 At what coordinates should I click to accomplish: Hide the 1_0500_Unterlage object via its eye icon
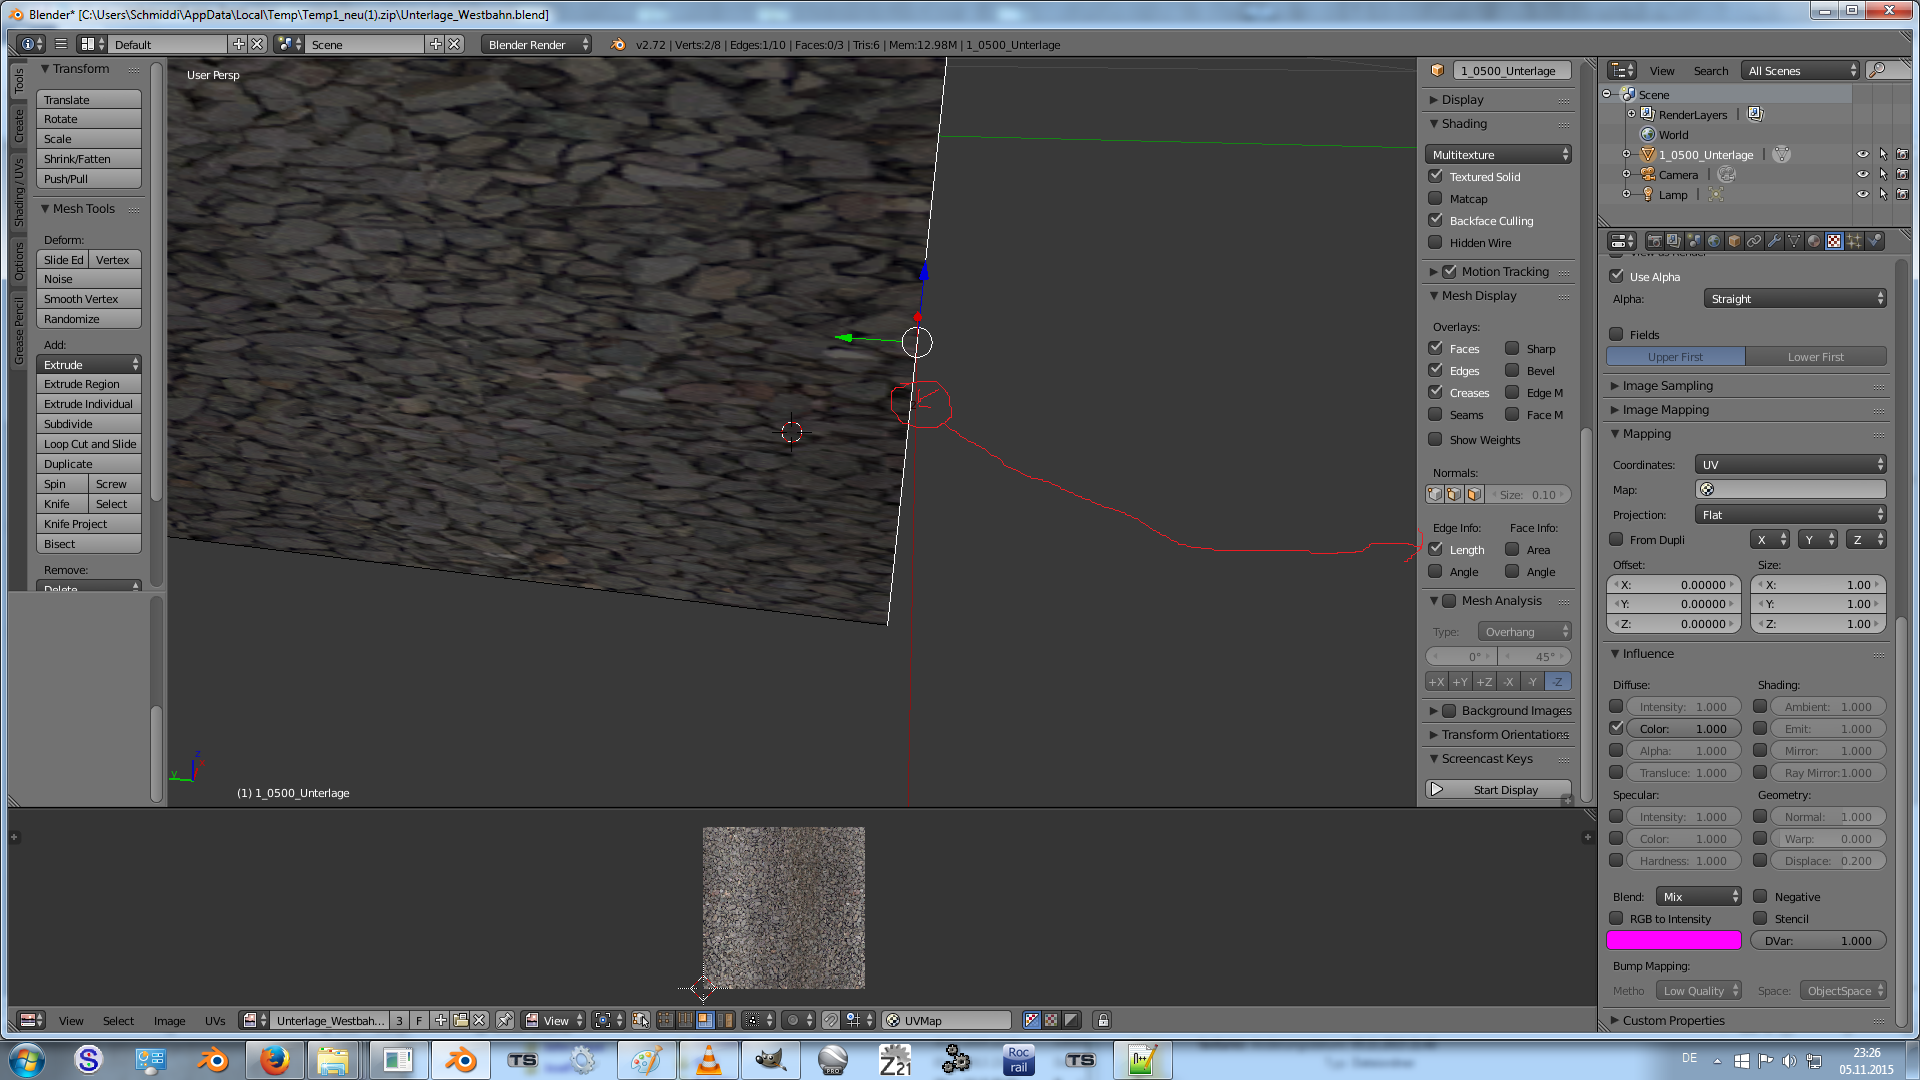click(x=1862, y=155)
